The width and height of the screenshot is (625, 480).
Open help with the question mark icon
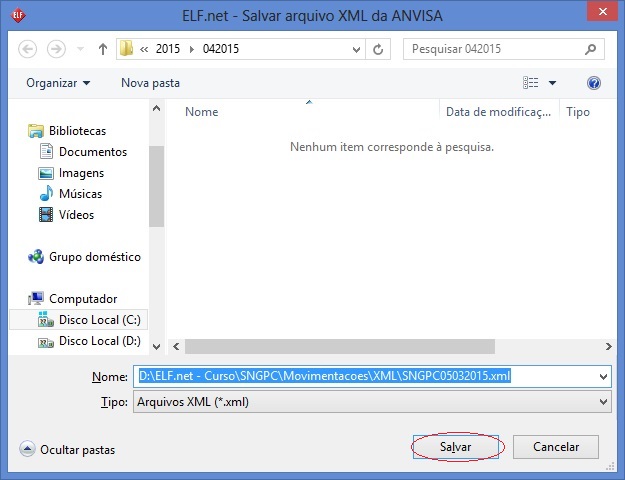click(x=594, y=83)
